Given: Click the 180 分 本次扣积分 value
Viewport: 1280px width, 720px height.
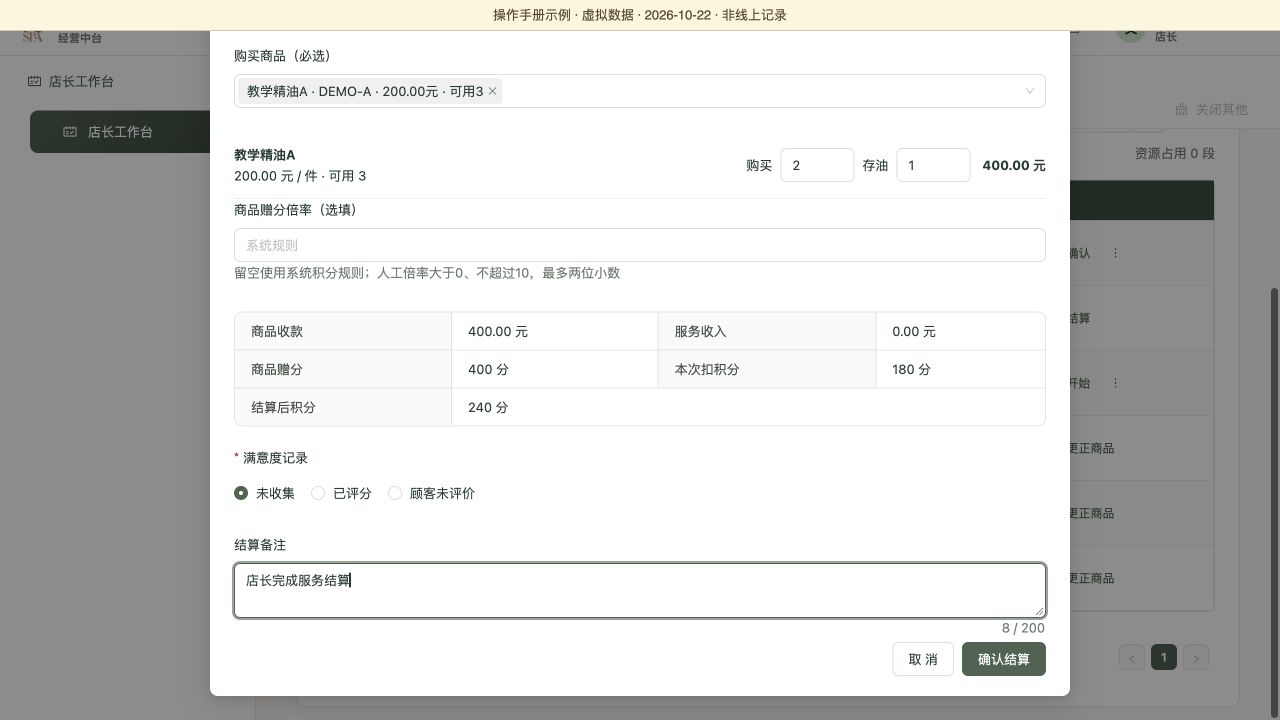Looking at the screenshot, I should coord(911,369).
